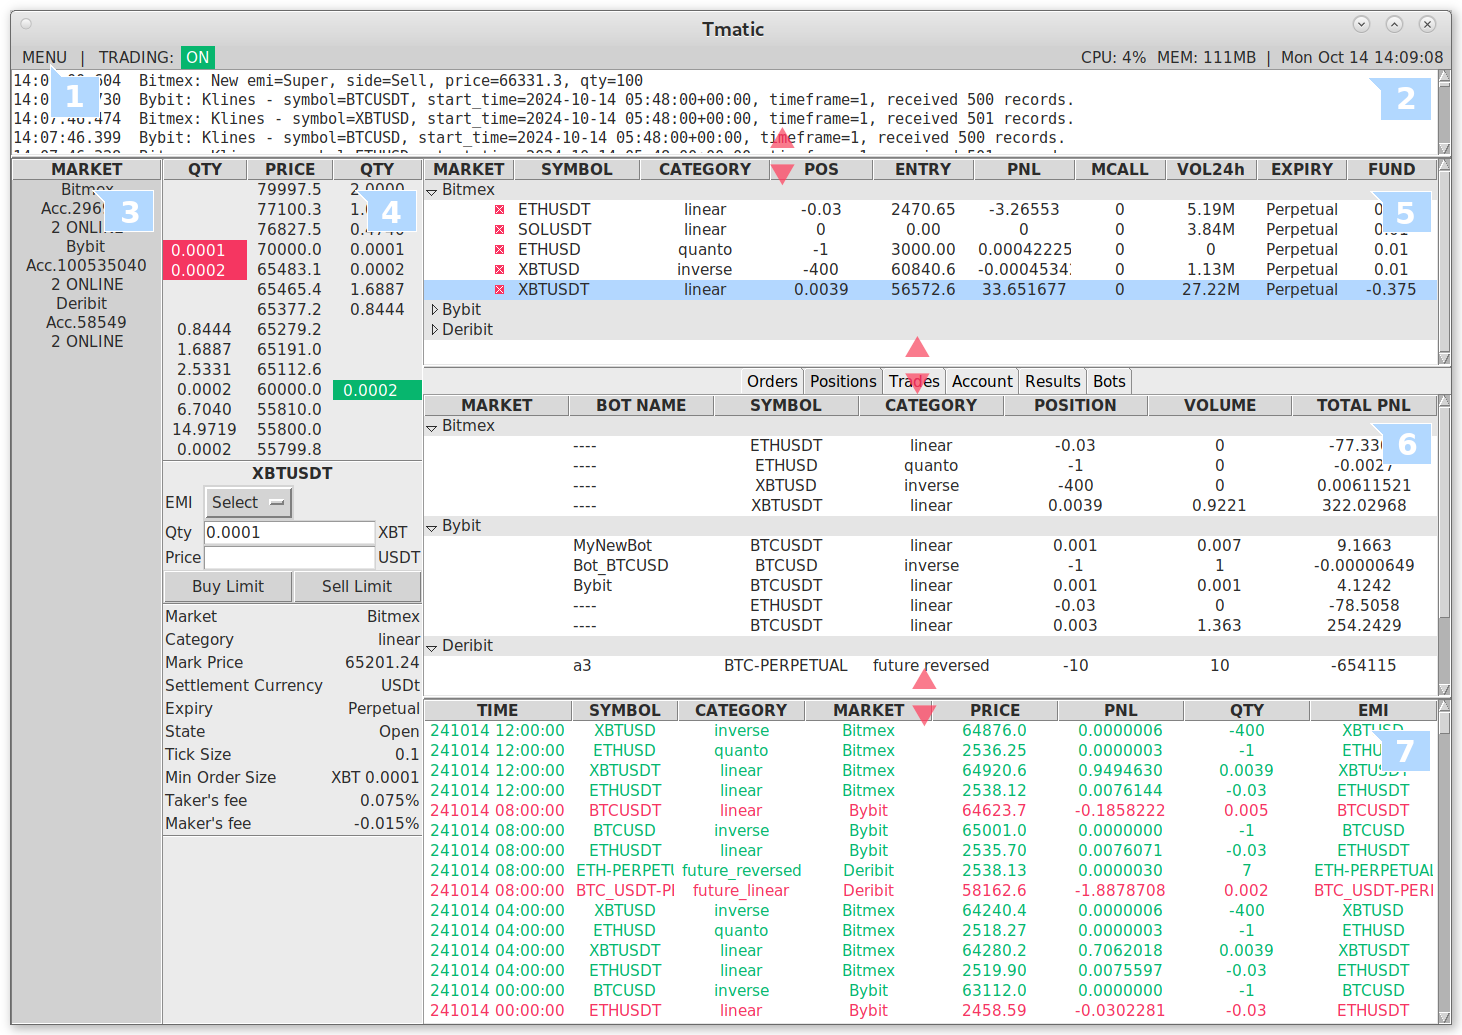This screenshot has height=1035, width=1462.
Task: Select the BTC_USDT-PERI Deribit trade at 58162.6
Action: click(931, 891)
